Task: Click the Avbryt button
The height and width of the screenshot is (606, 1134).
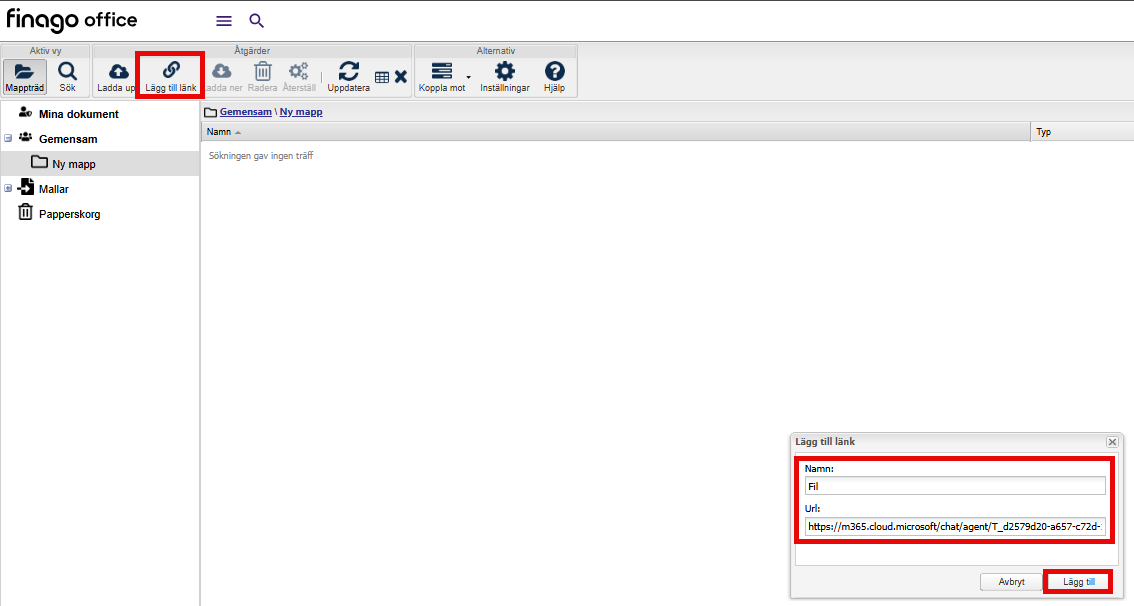Action: [x=1011, y=581]
